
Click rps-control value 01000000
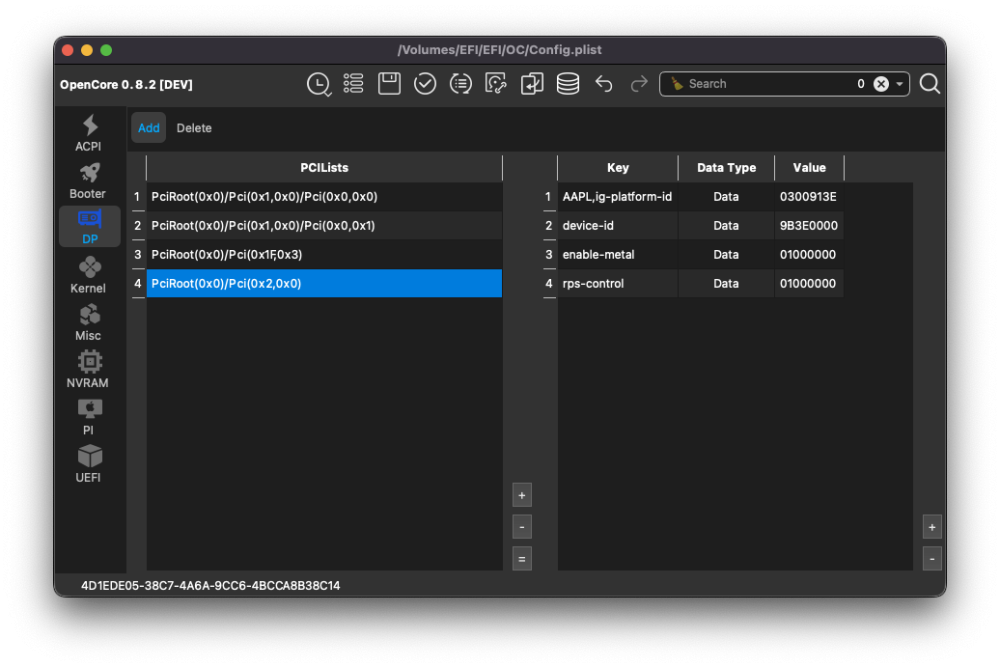[x=809, y=283]
